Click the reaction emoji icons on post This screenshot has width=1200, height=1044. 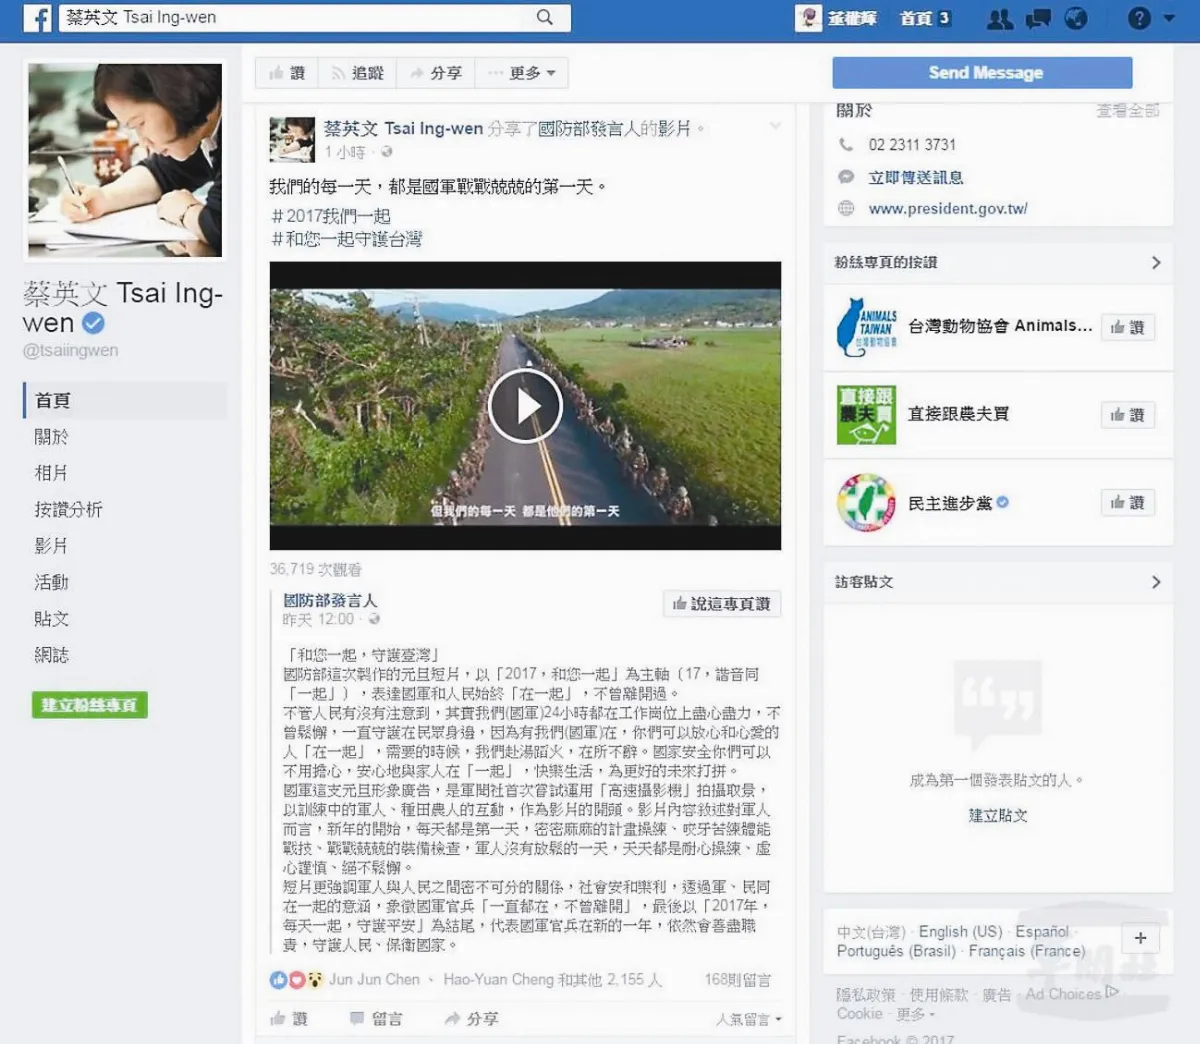[296, 980]
